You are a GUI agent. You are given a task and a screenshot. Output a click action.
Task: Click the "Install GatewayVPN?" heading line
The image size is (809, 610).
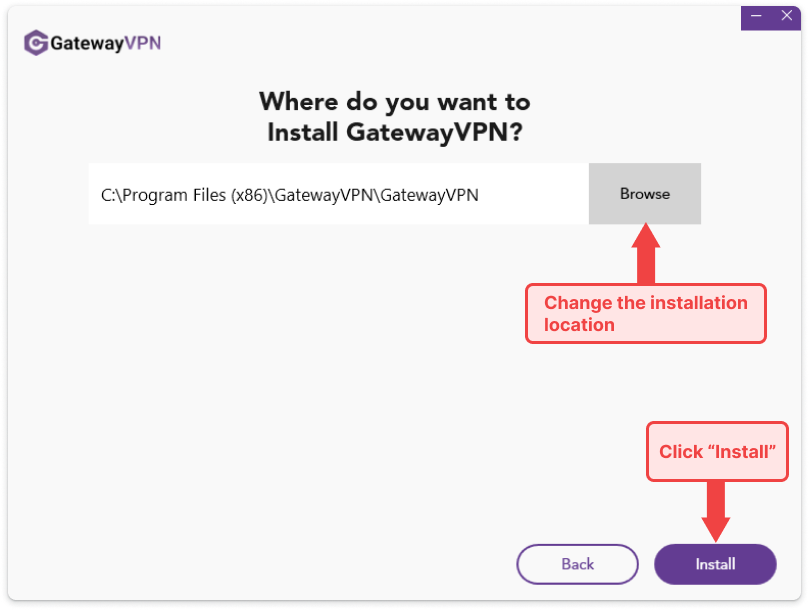(x=394, y=132)
